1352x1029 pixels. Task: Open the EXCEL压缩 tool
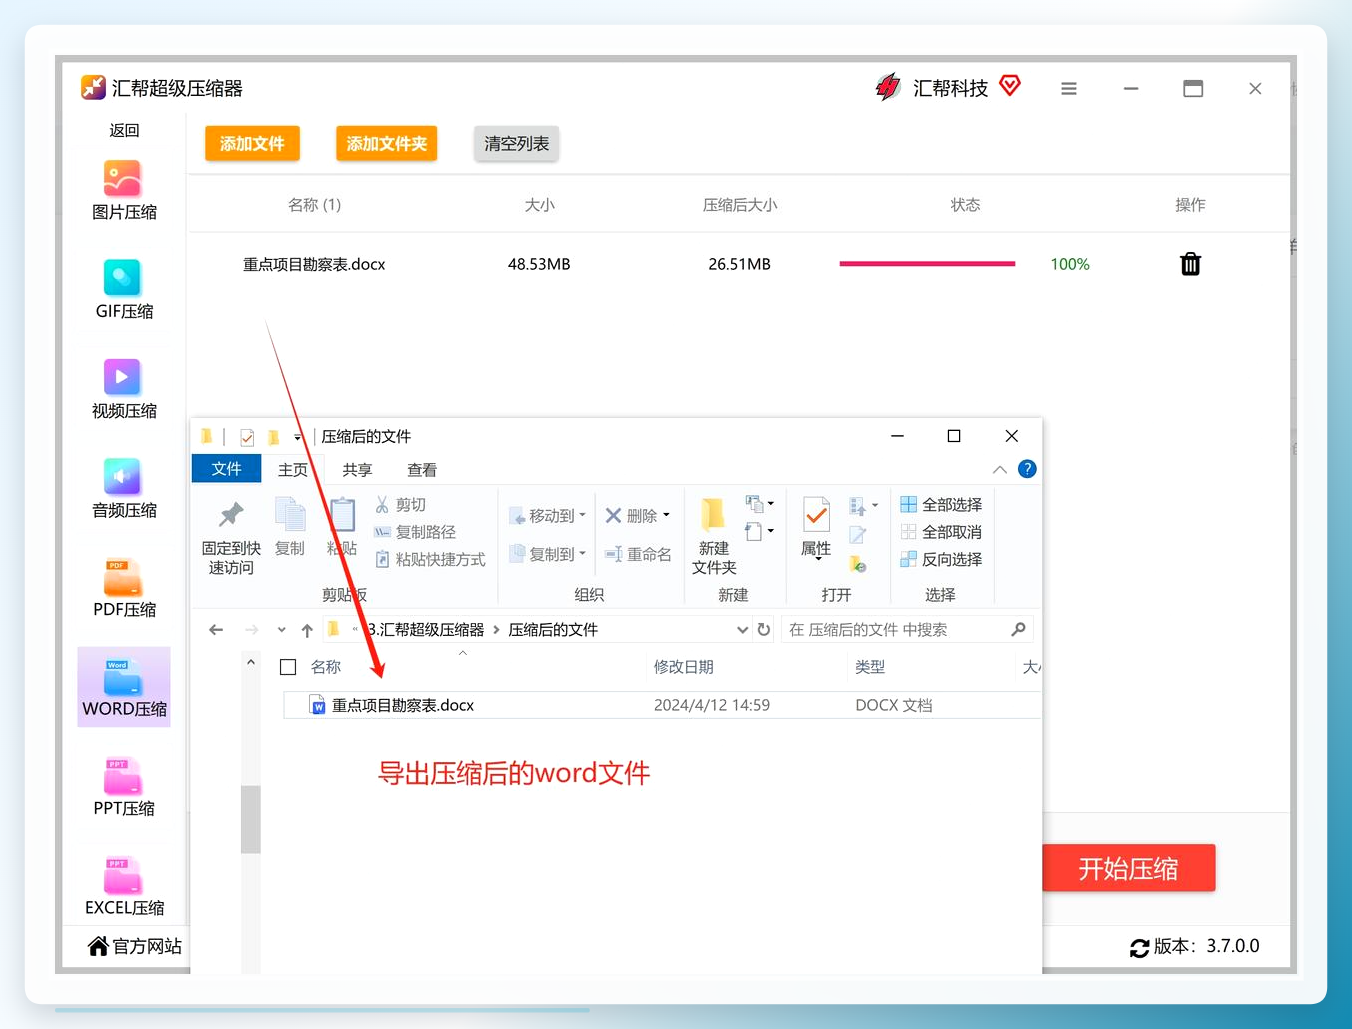pos(124,886)
